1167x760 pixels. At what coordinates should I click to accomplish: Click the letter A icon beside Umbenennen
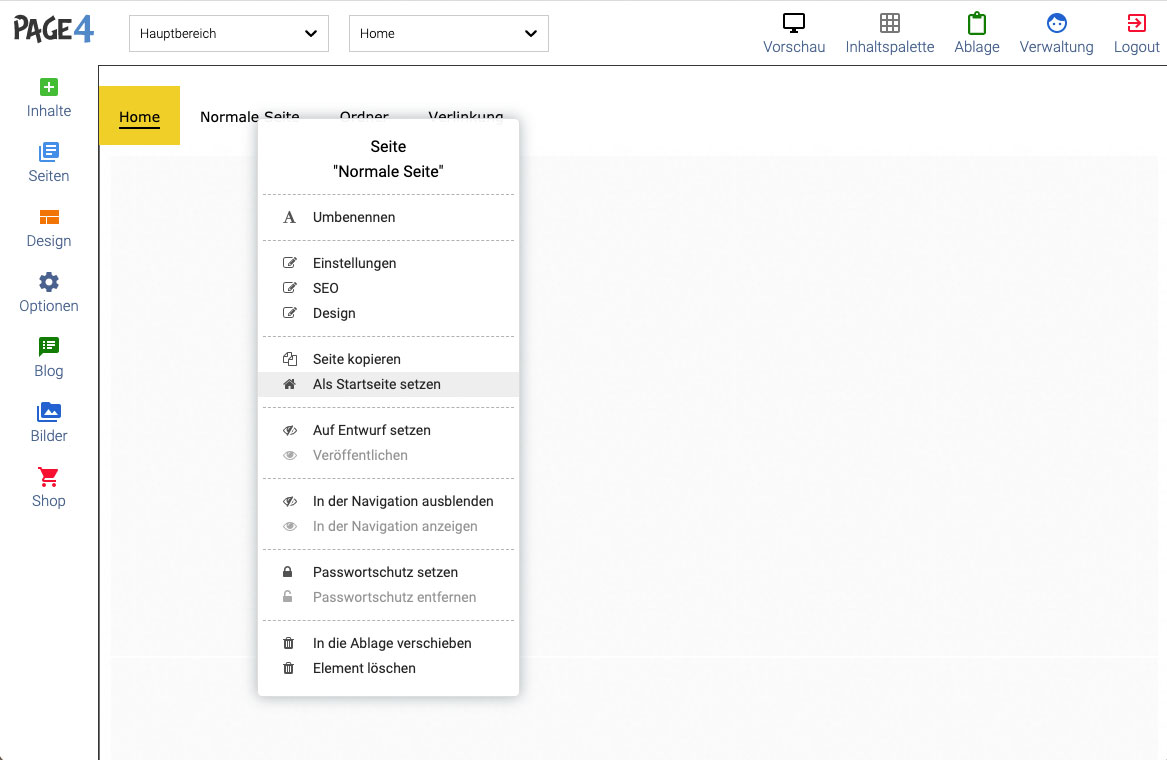point(290,217)
